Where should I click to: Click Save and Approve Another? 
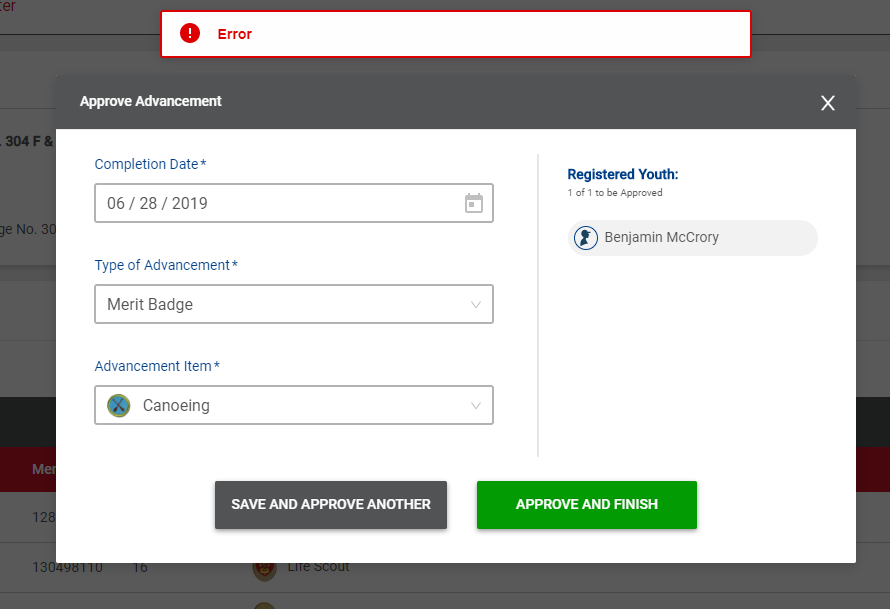[330, 505]
